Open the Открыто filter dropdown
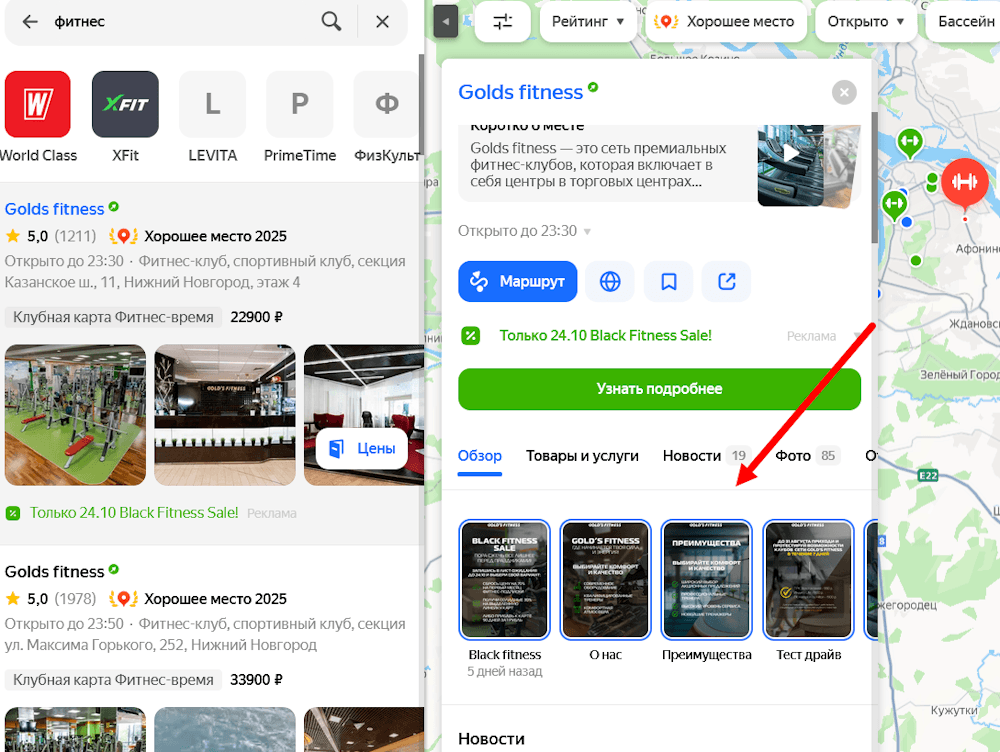This screenshot has width=1000, height=752. (865, 22)
